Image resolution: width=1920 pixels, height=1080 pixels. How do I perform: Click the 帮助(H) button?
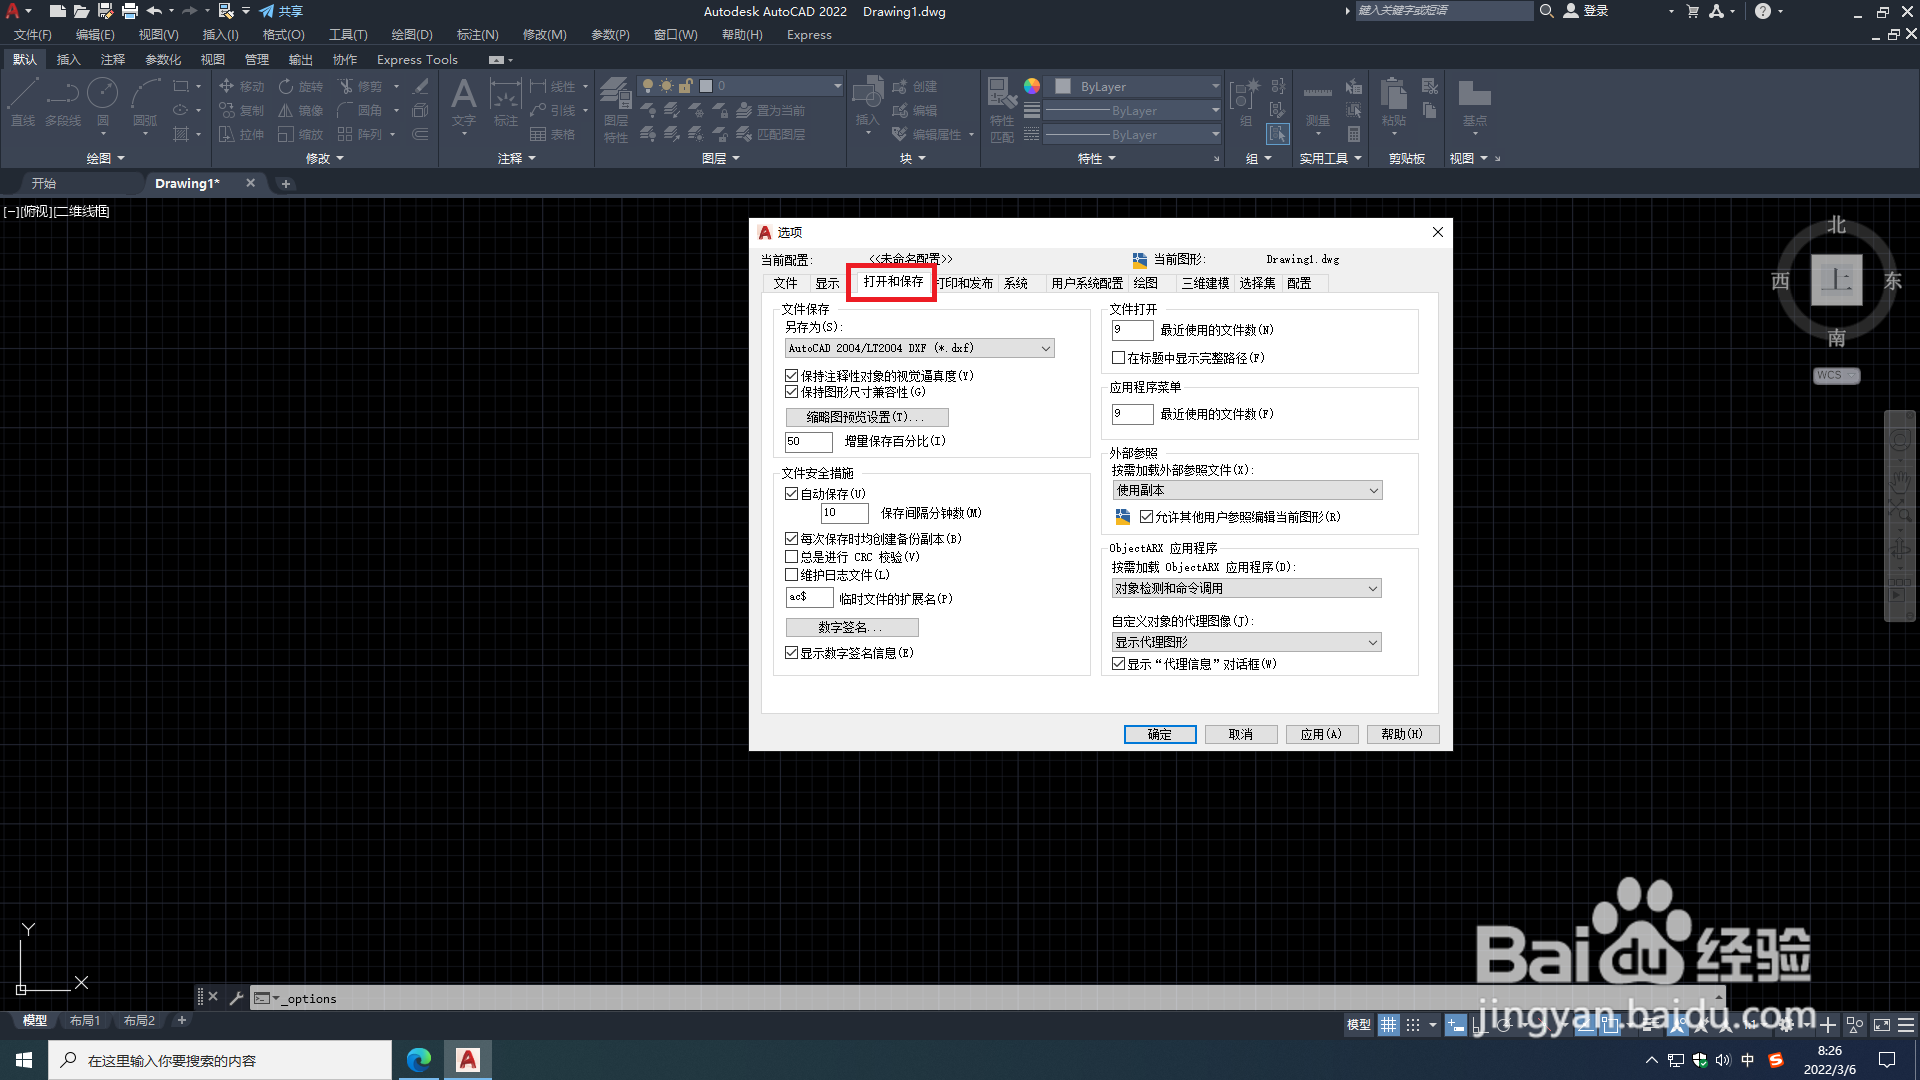pyautogui.click(x=1402, y=734)
